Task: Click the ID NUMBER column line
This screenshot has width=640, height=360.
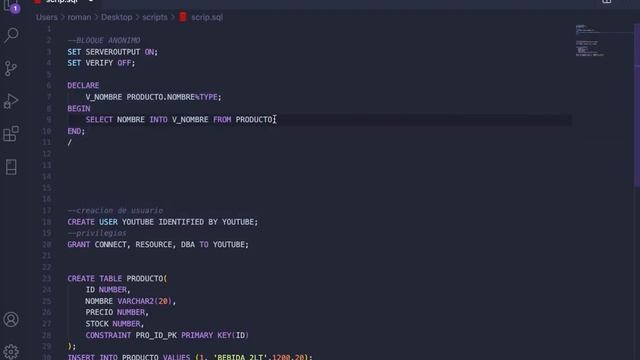Action: coord(108,289)
